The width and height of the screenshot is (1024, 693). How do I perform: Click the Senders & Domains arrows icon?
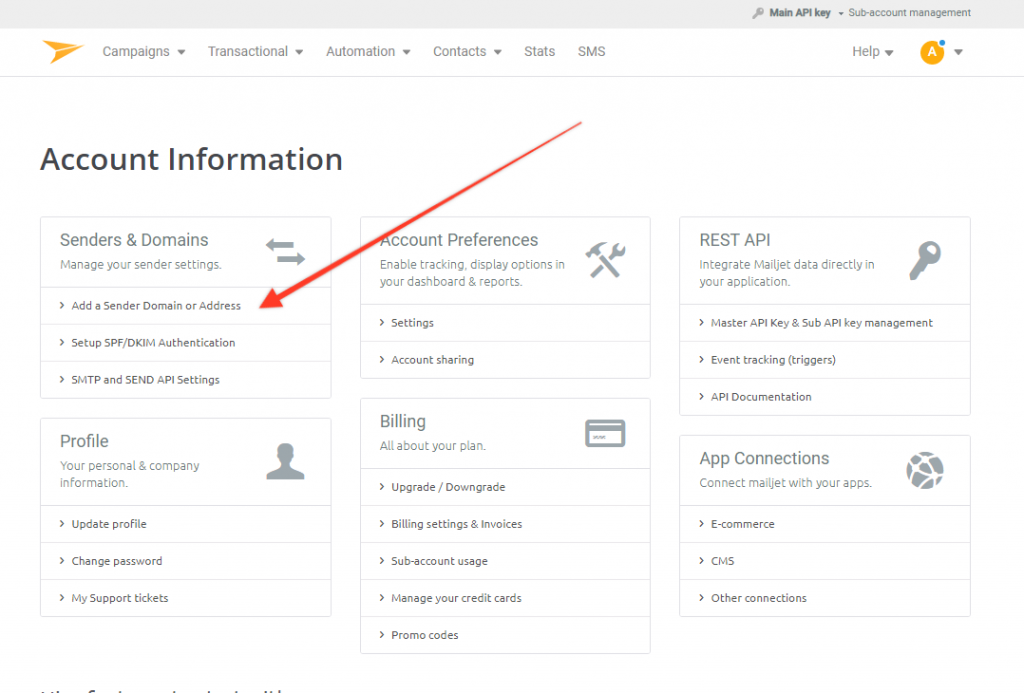[285, 253]
